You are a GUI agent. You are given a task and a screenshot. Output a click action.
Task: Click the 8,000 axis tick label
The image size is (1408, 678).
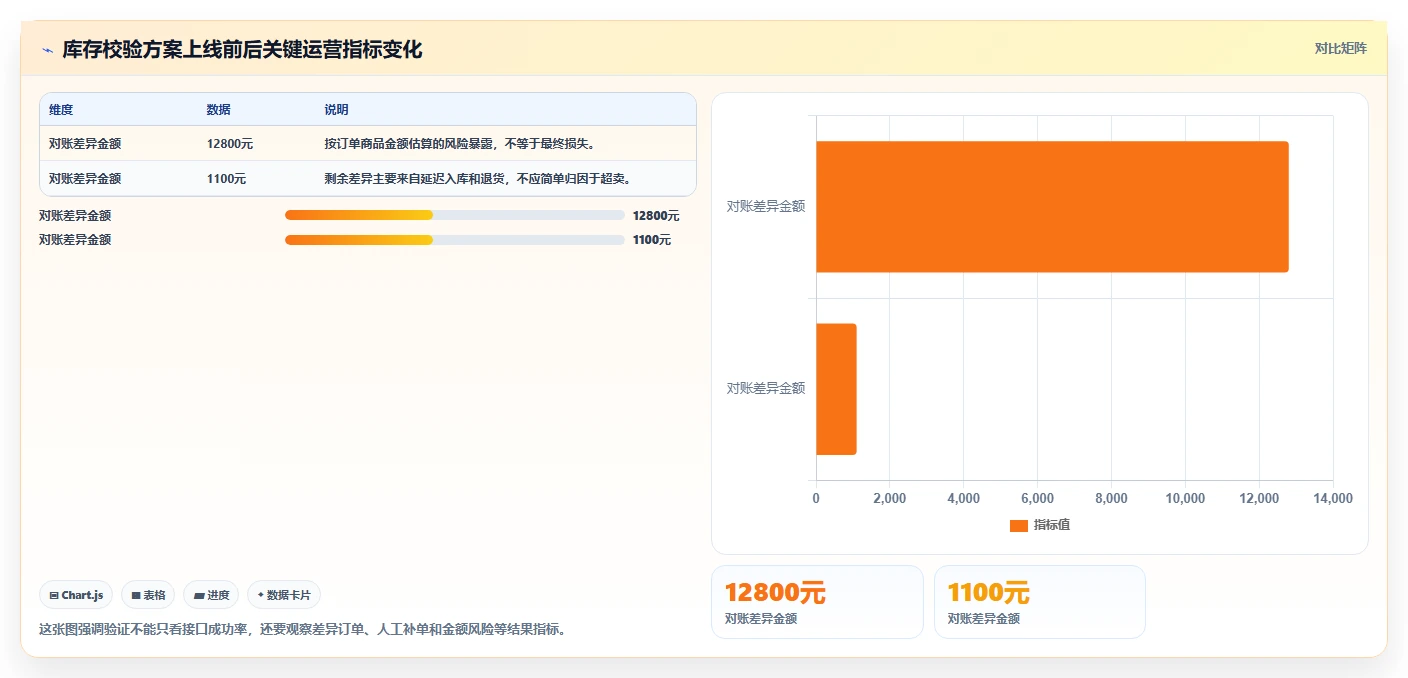(1111, 498)
